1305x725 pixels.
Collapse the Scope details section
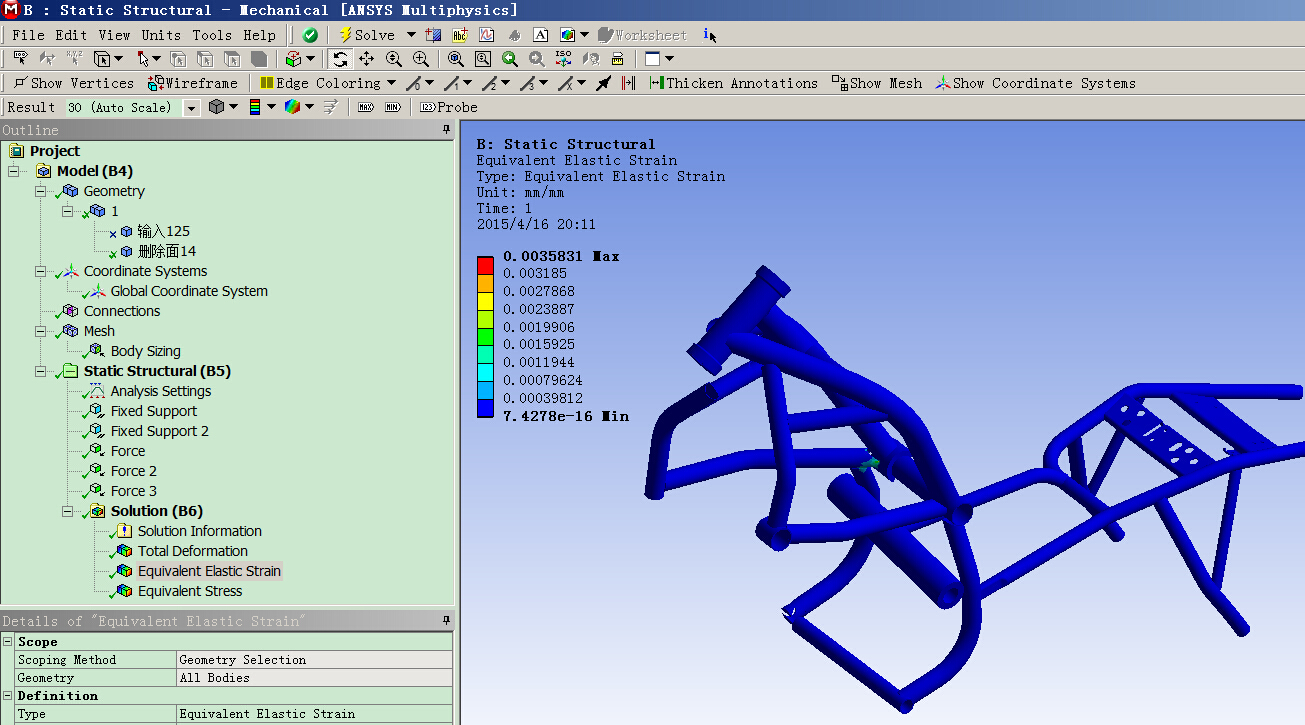click(x=8, y=642)
